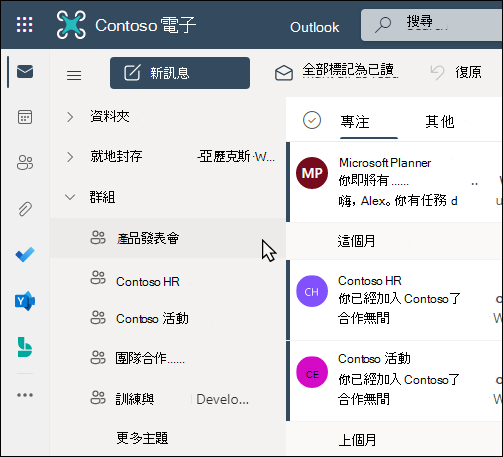The height and width of the screenshot is (457, 503).
Task: Toggle the hamburger navigation pane icon
Action: pyautogui.click(x=74, y=75)
